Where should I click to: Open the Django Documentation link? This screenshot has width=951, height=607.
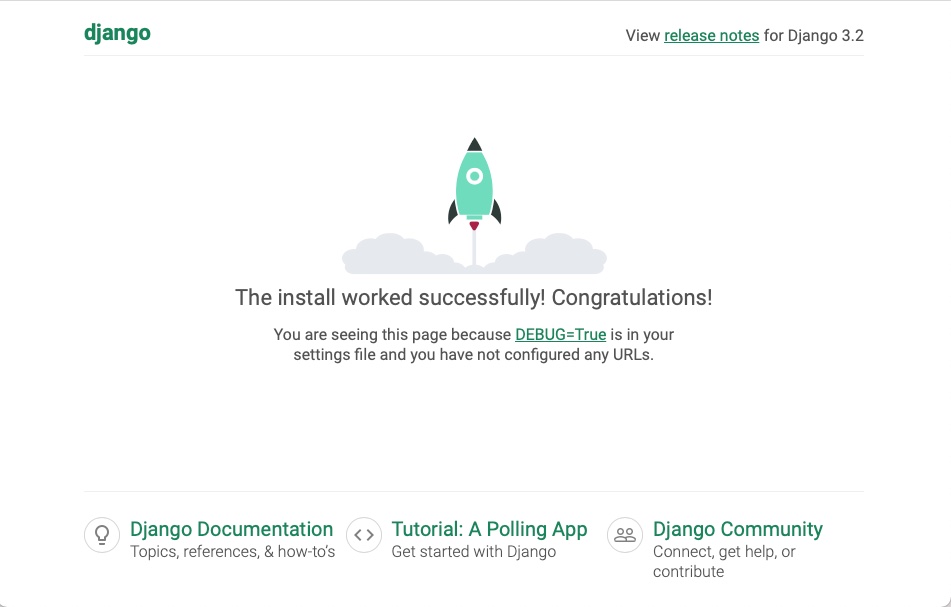coord(232,529)
